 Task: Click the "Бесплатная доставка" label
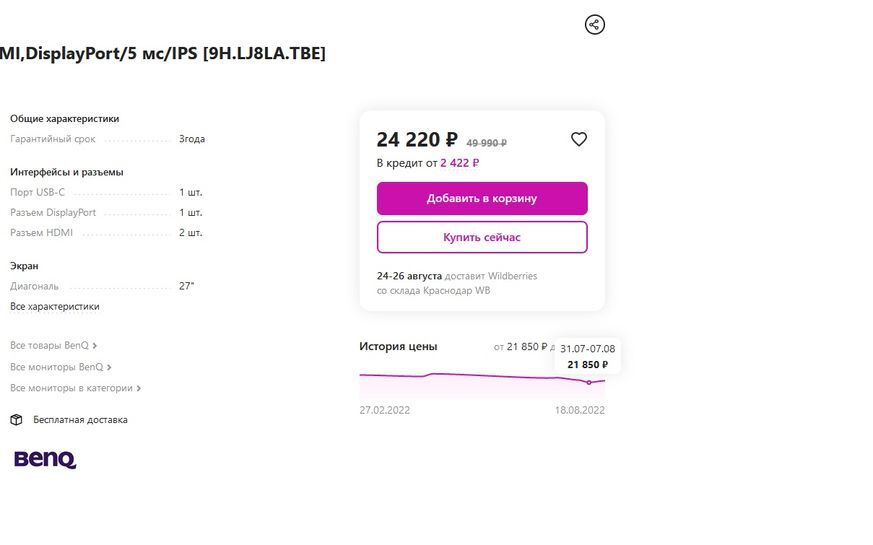(80, 420)
